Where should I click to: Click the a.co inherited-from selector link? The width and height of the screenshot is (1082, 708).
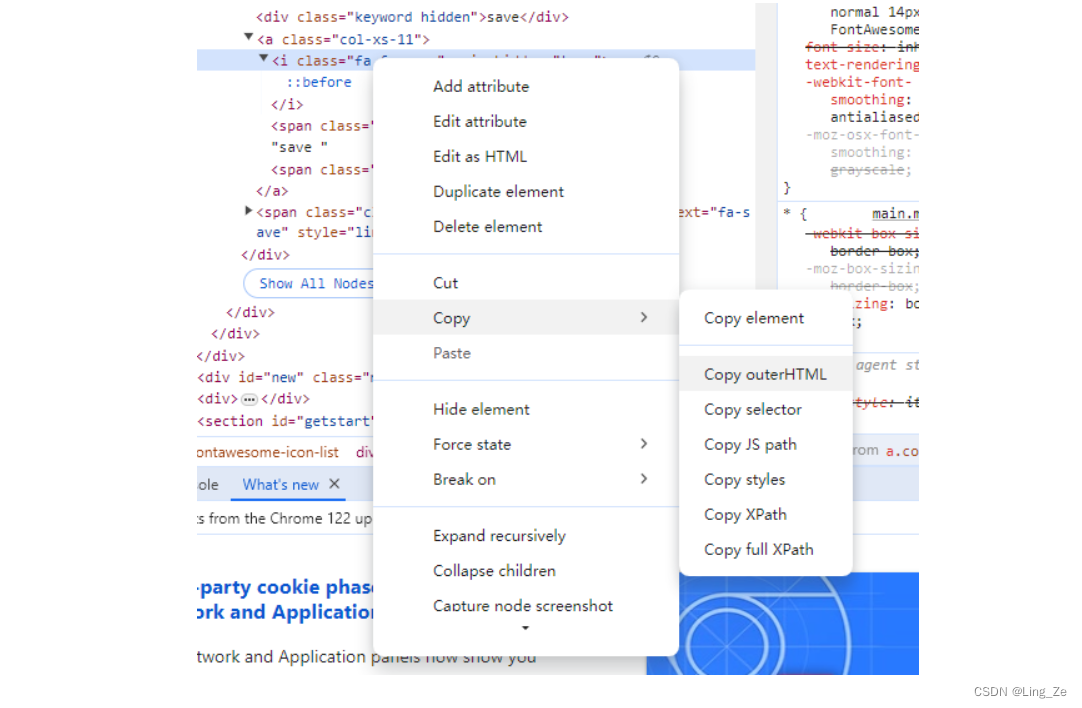(902, 451)
